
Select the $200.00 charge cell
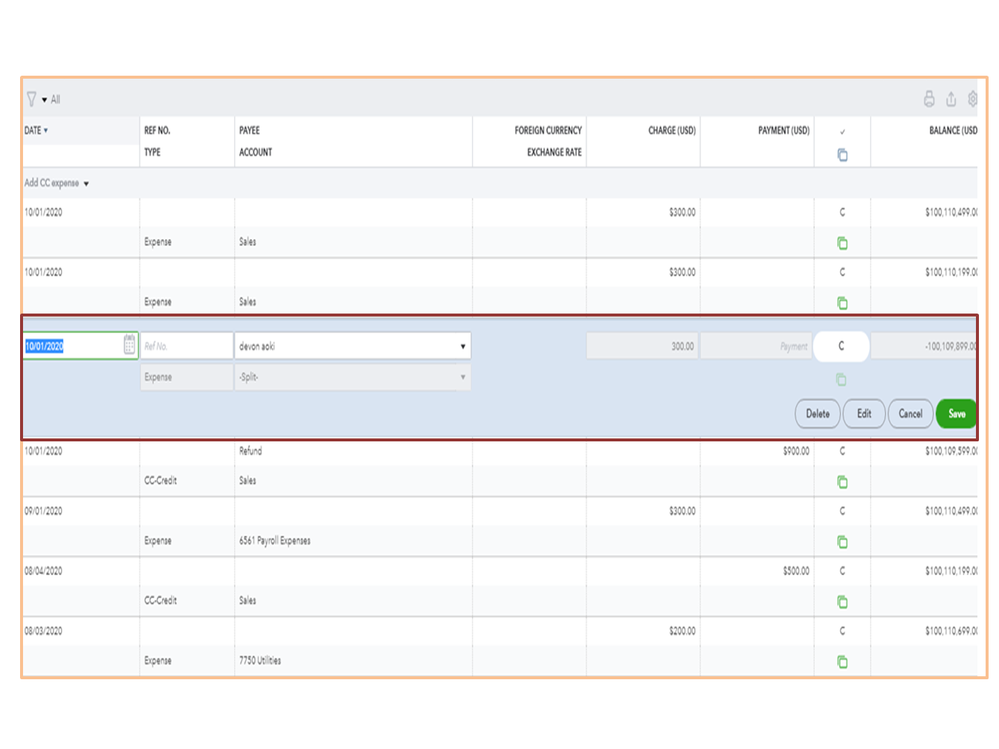click(x=682, y=631)
